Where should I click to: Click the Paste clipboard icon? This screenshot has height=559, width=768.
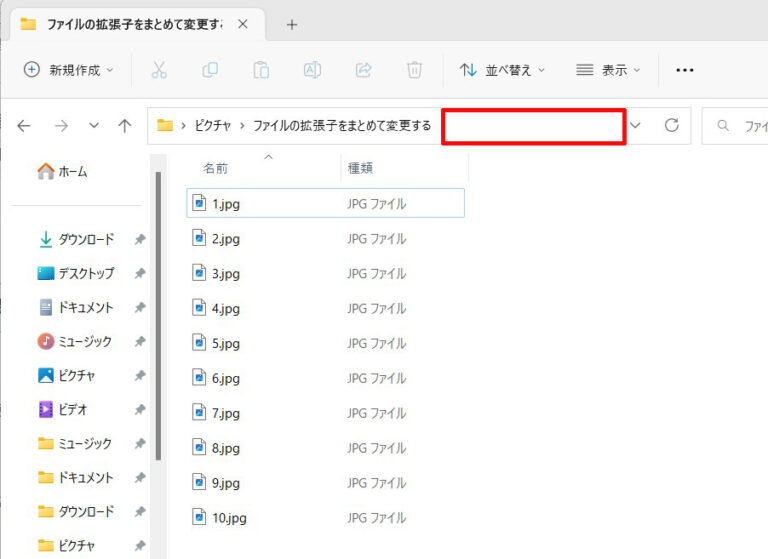point(261,70)
